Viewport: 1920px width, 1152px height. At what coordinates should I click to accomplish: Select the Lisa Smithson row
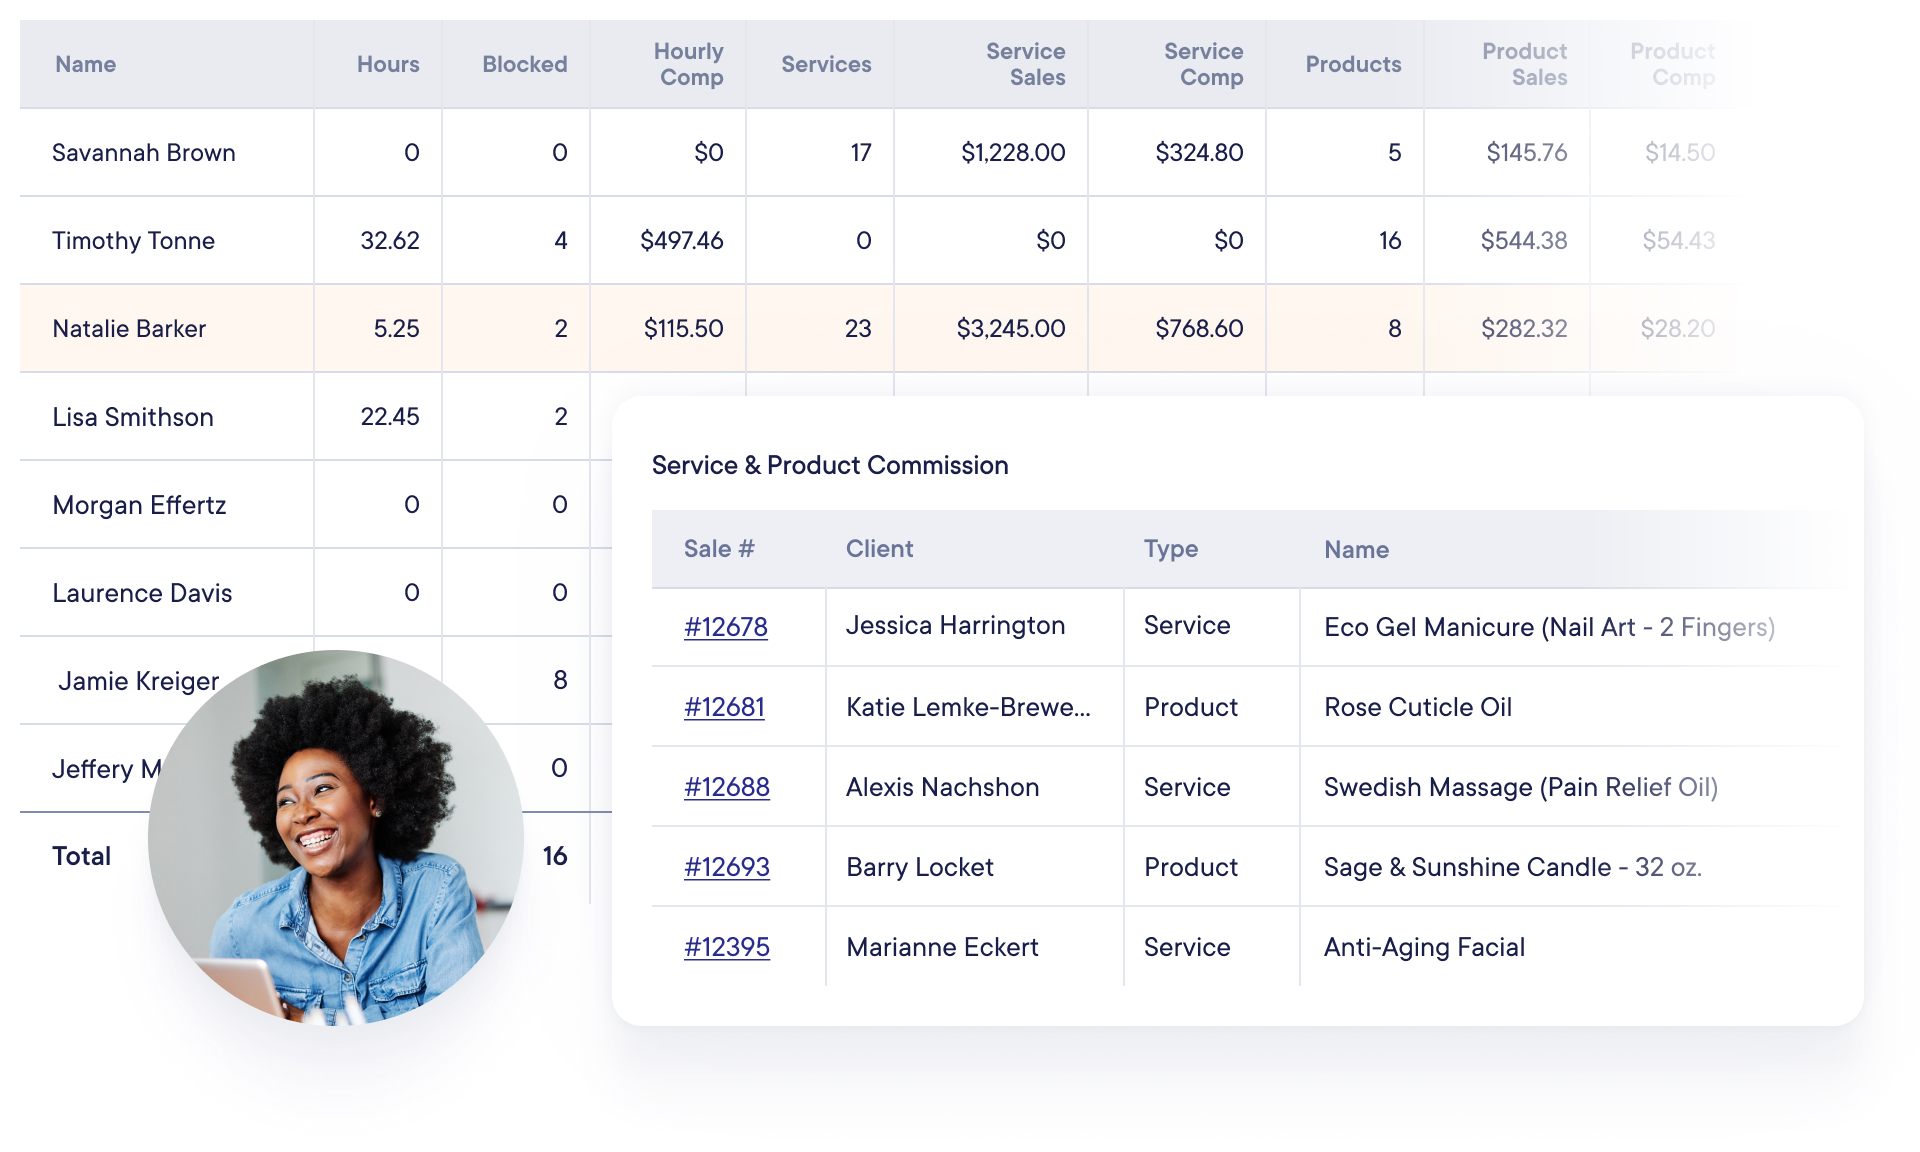(132, 416)
